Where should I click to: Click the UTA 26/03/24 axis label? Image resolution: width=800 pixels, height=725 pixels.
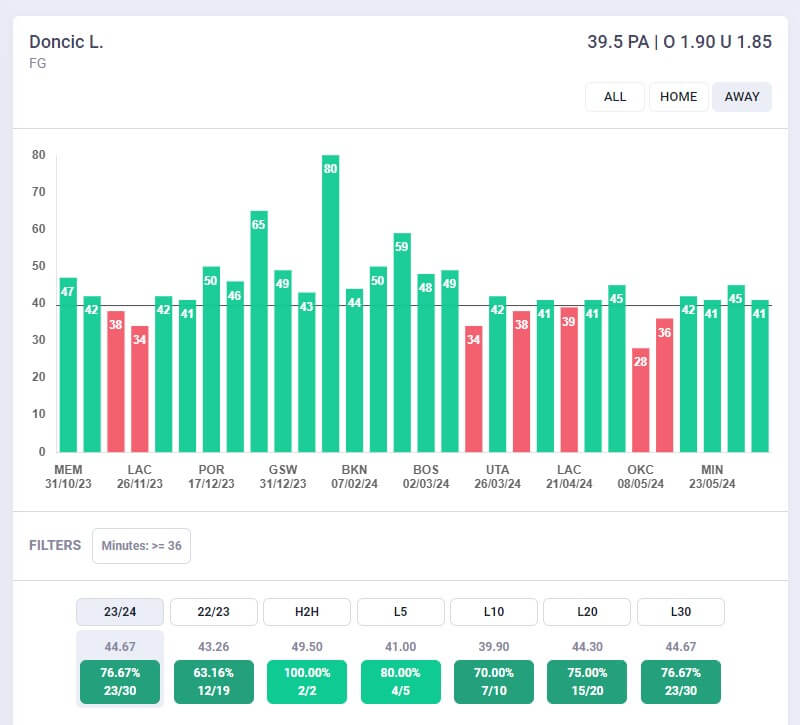pyautogui.click(x=497, y=477)
